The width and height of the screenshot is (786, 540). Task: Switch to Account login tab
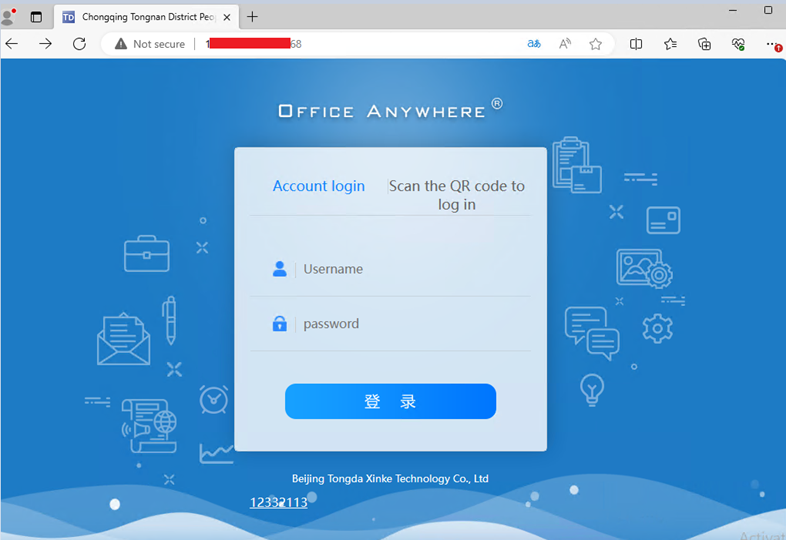coord(318,186)
